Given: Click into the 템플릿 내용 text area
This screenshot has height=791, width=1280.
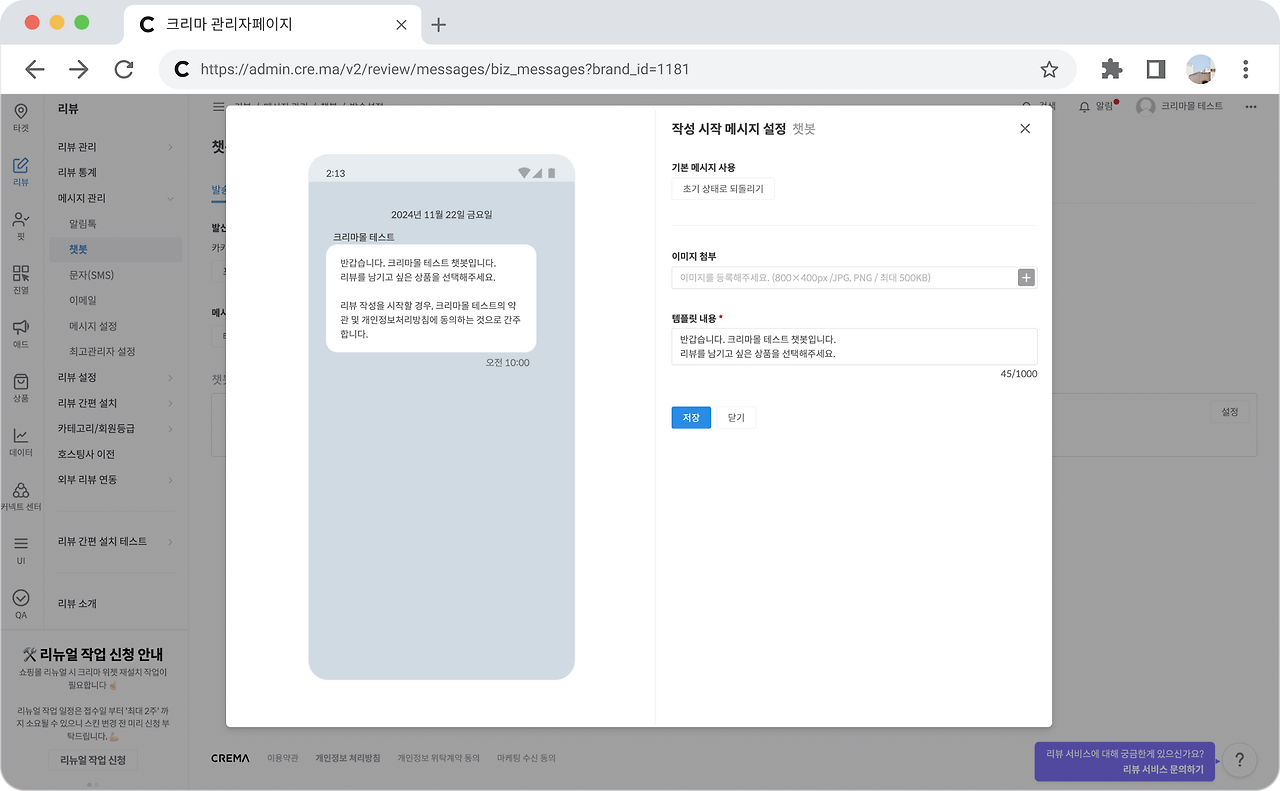Looking at the screenshot, I should (x=854, y=347).
